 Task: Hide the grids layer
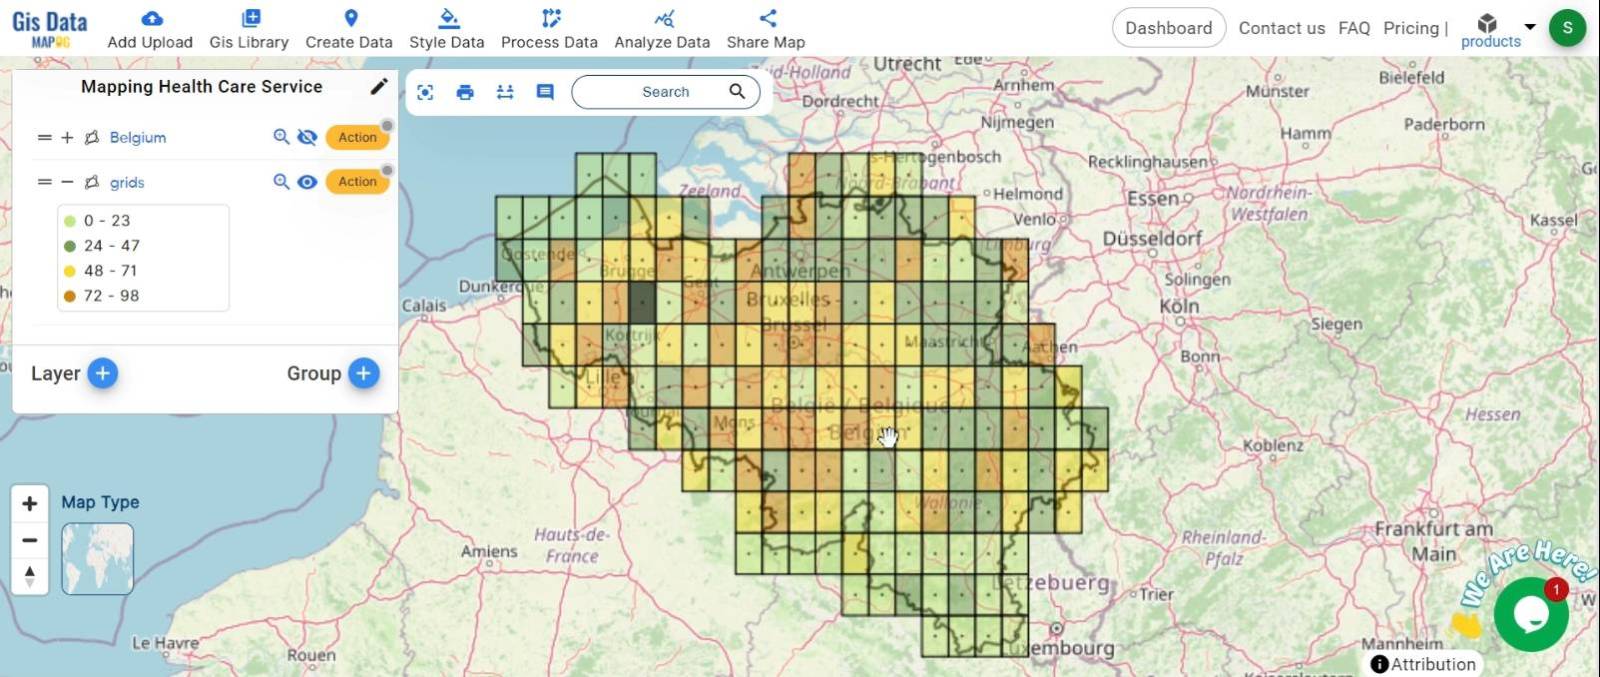coord(307,182)
